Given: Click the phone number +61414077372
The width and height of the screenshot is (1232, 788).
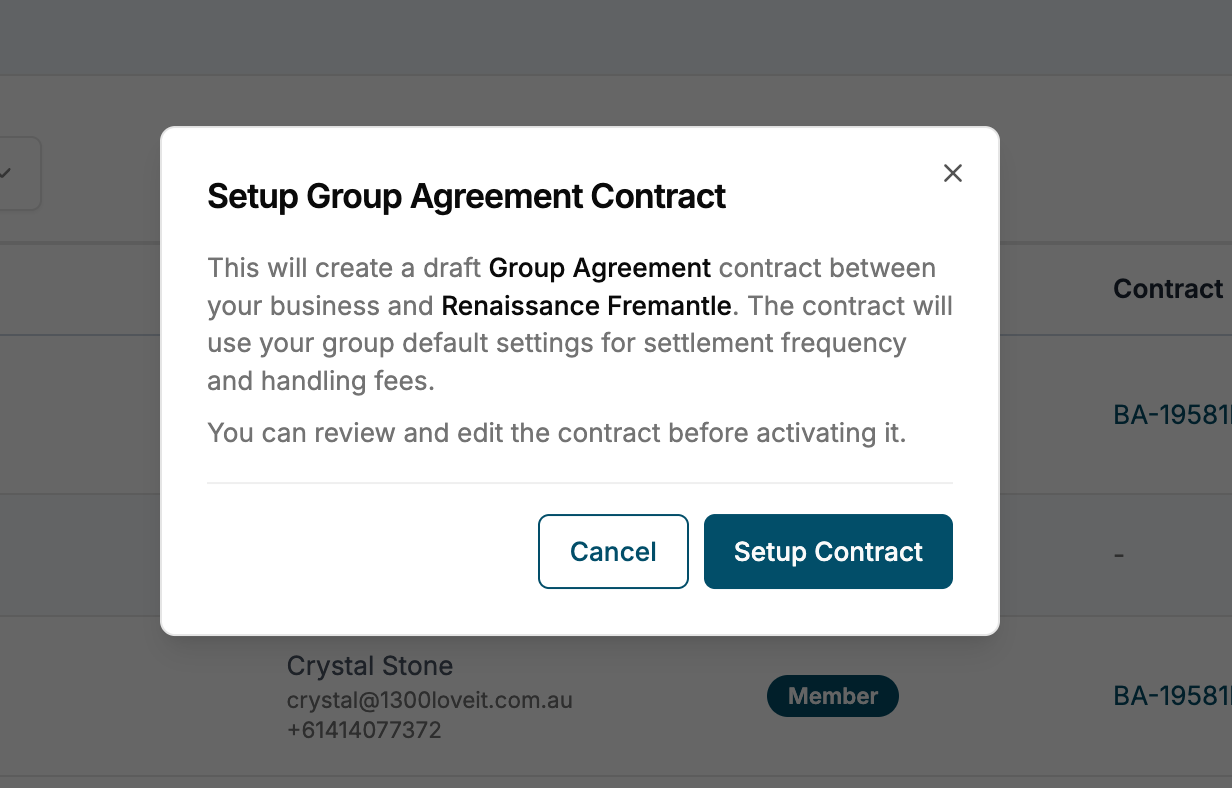Looking at the screenshot, I should tap(364, 730).
